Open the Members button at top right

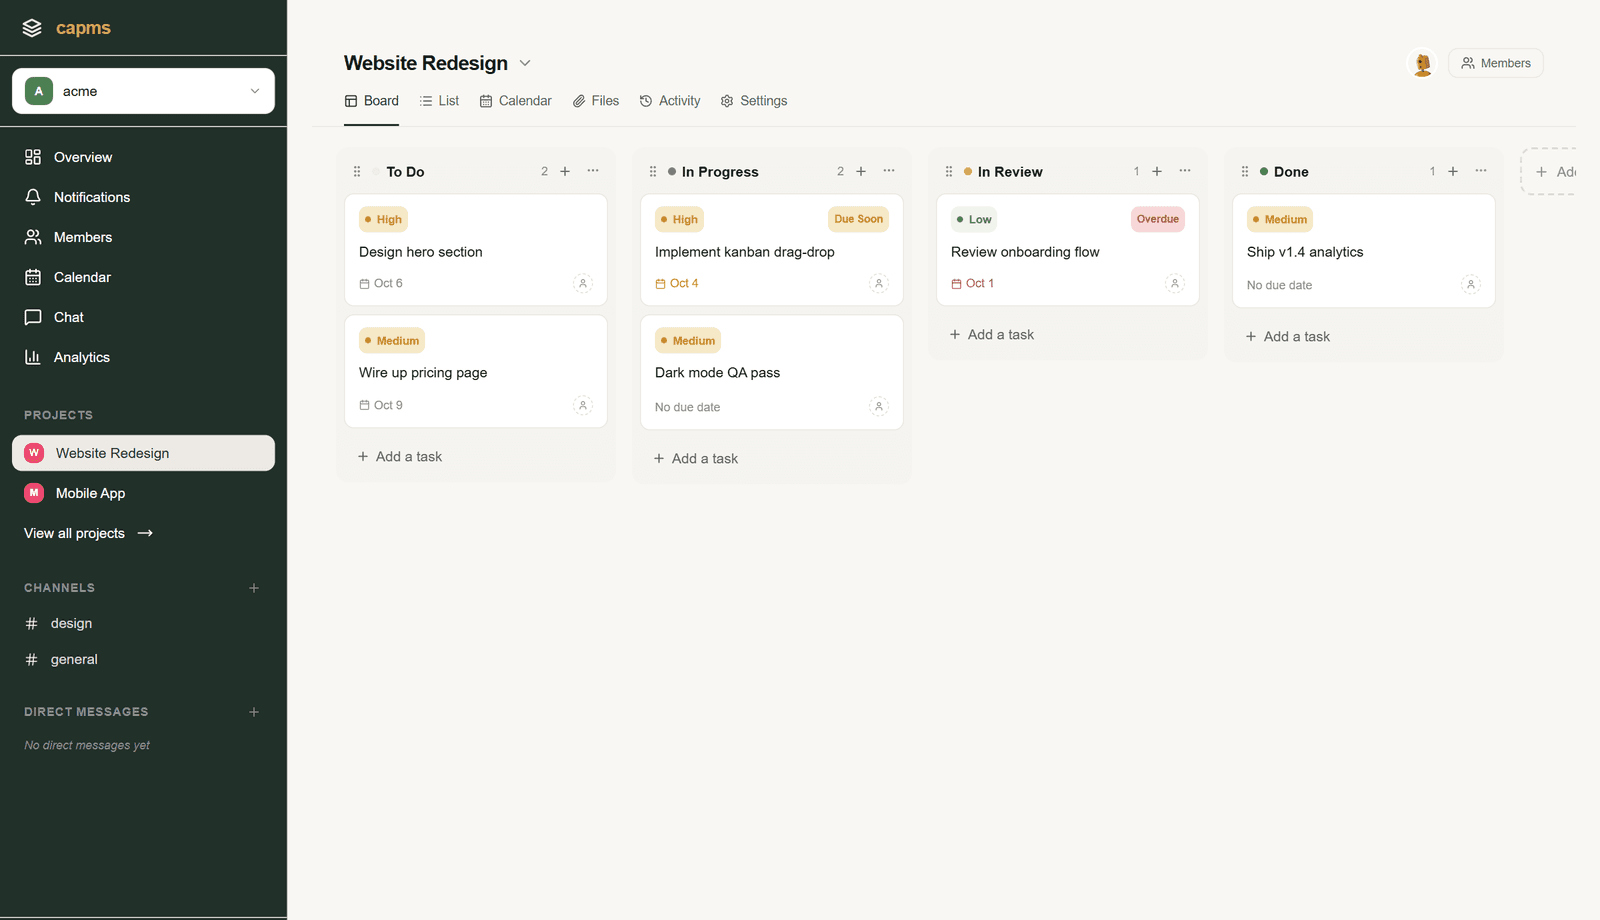pos(1495,63)
